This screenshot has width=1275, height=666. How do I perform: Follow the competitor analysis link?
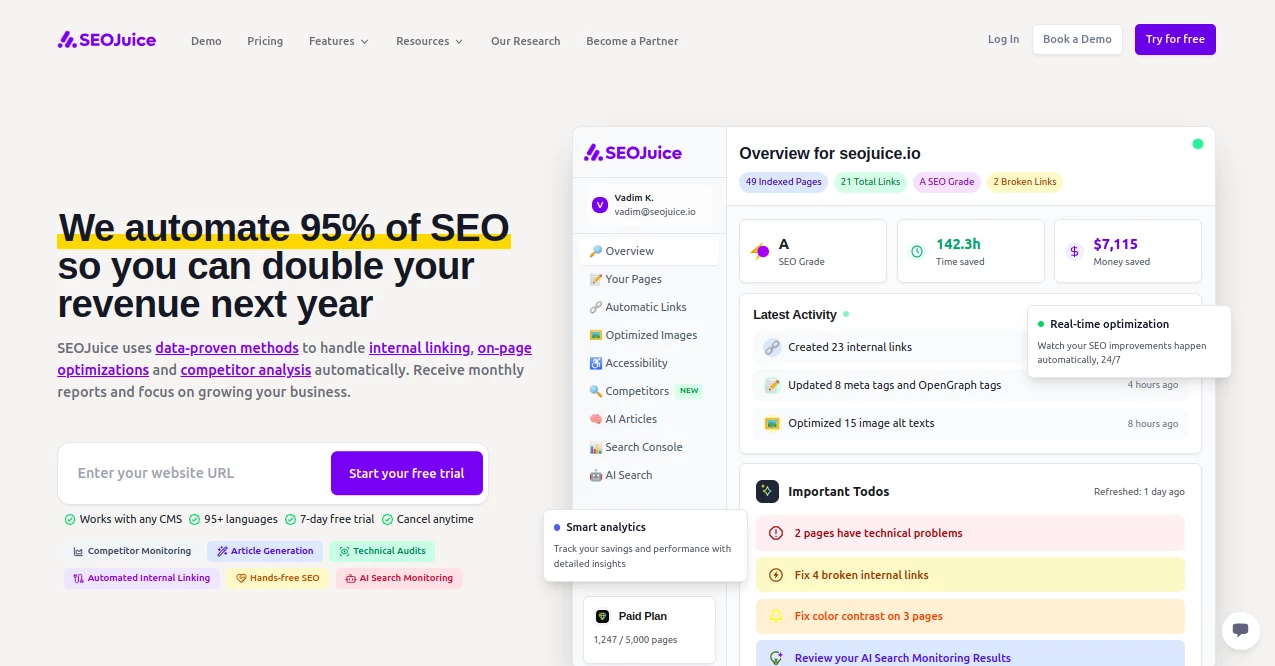point(246,369)
